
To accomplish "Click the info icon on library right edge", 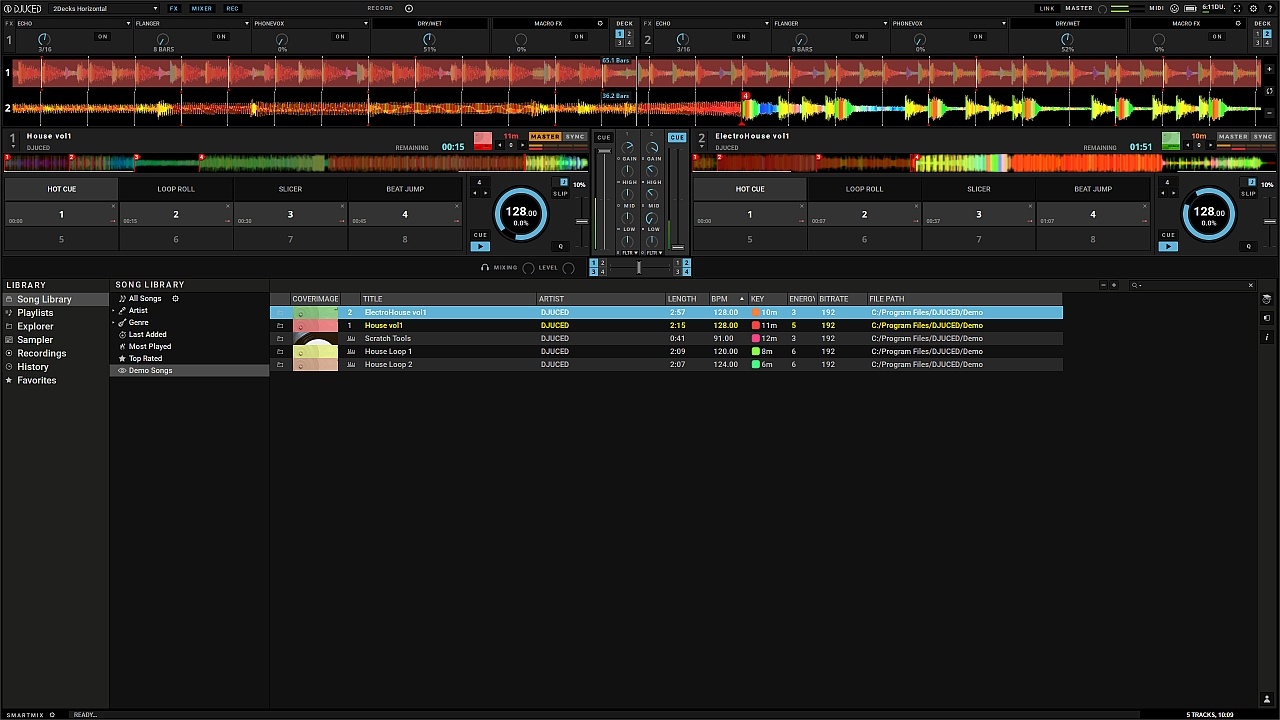I will coord(1267,337).
